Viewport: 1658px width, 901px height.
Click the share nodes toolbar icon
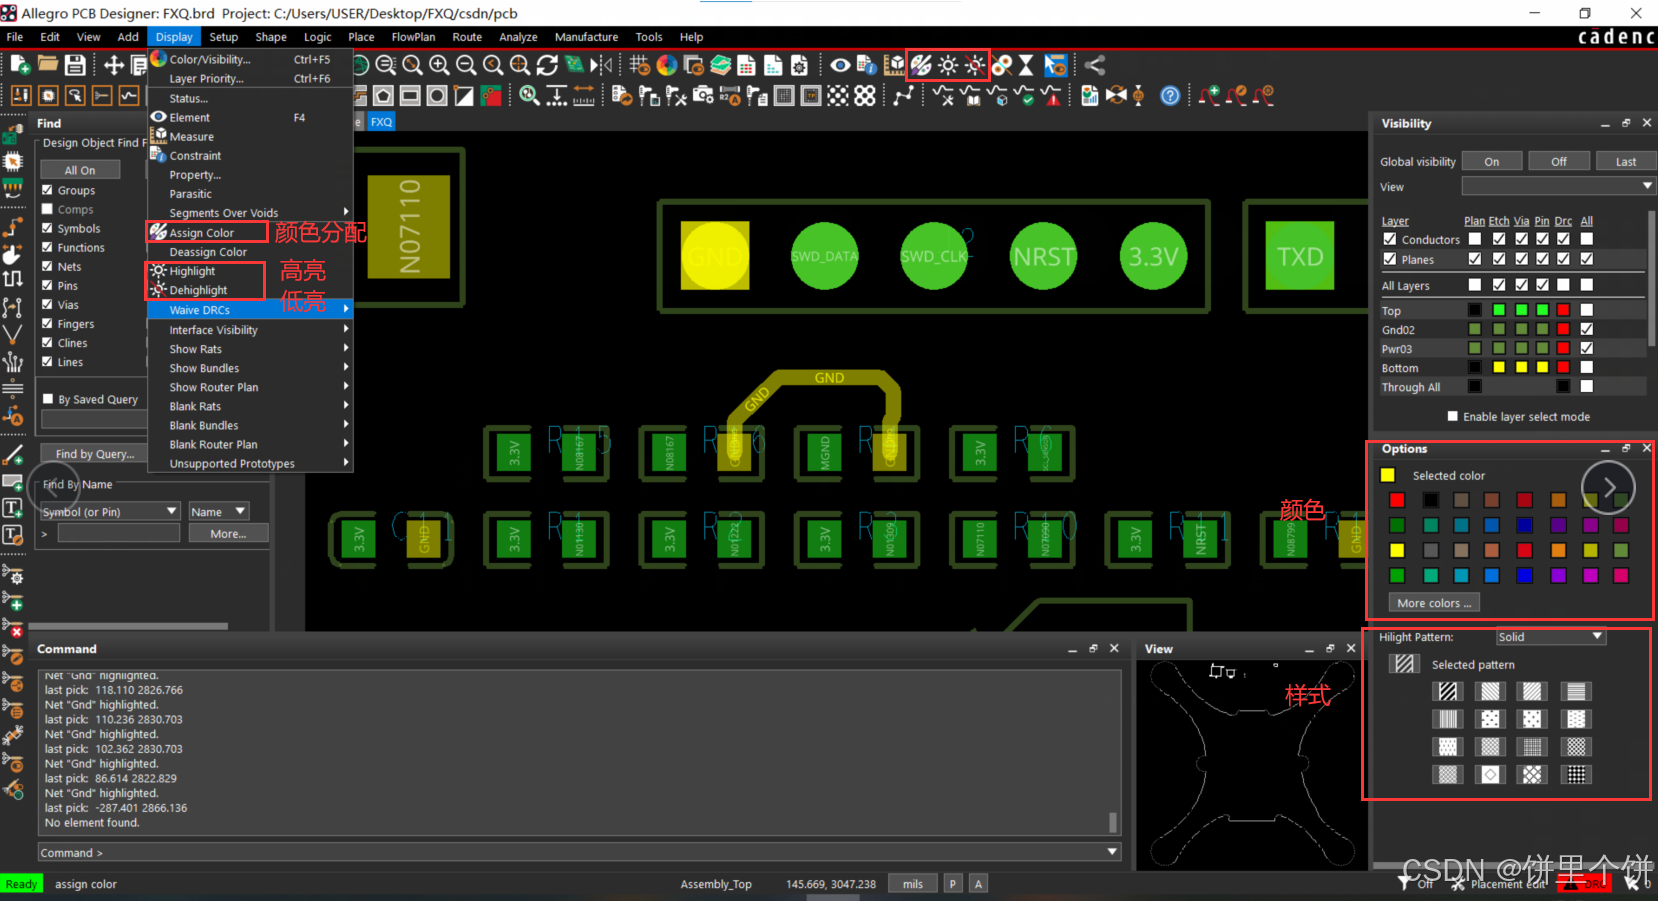(1095, 65)
